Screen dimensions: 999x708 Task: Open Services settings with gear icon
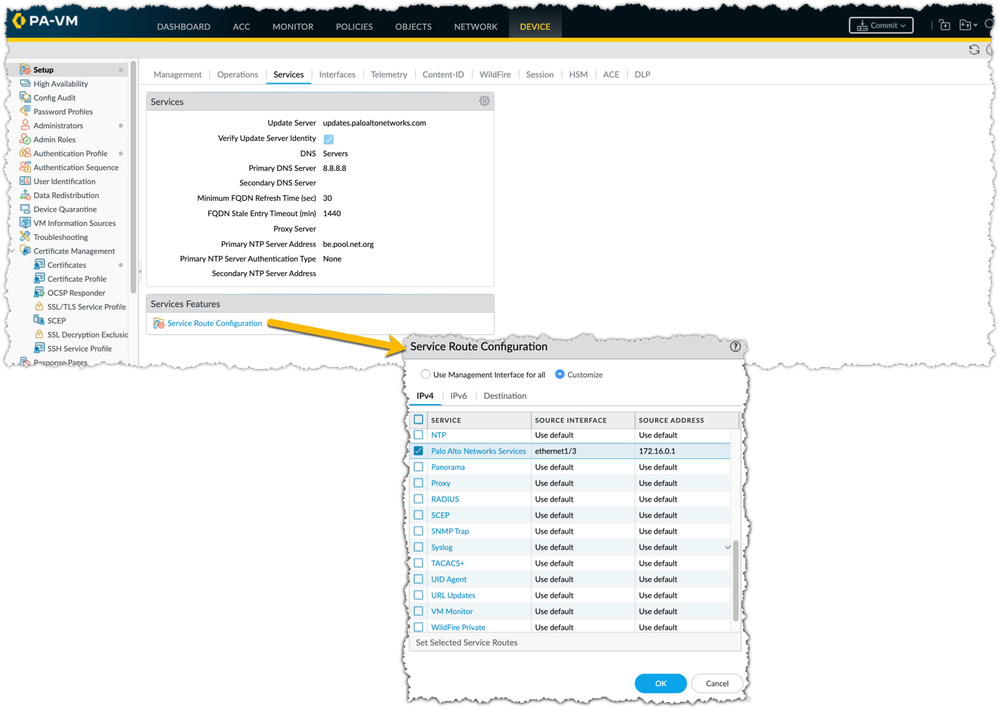[484, 101]
